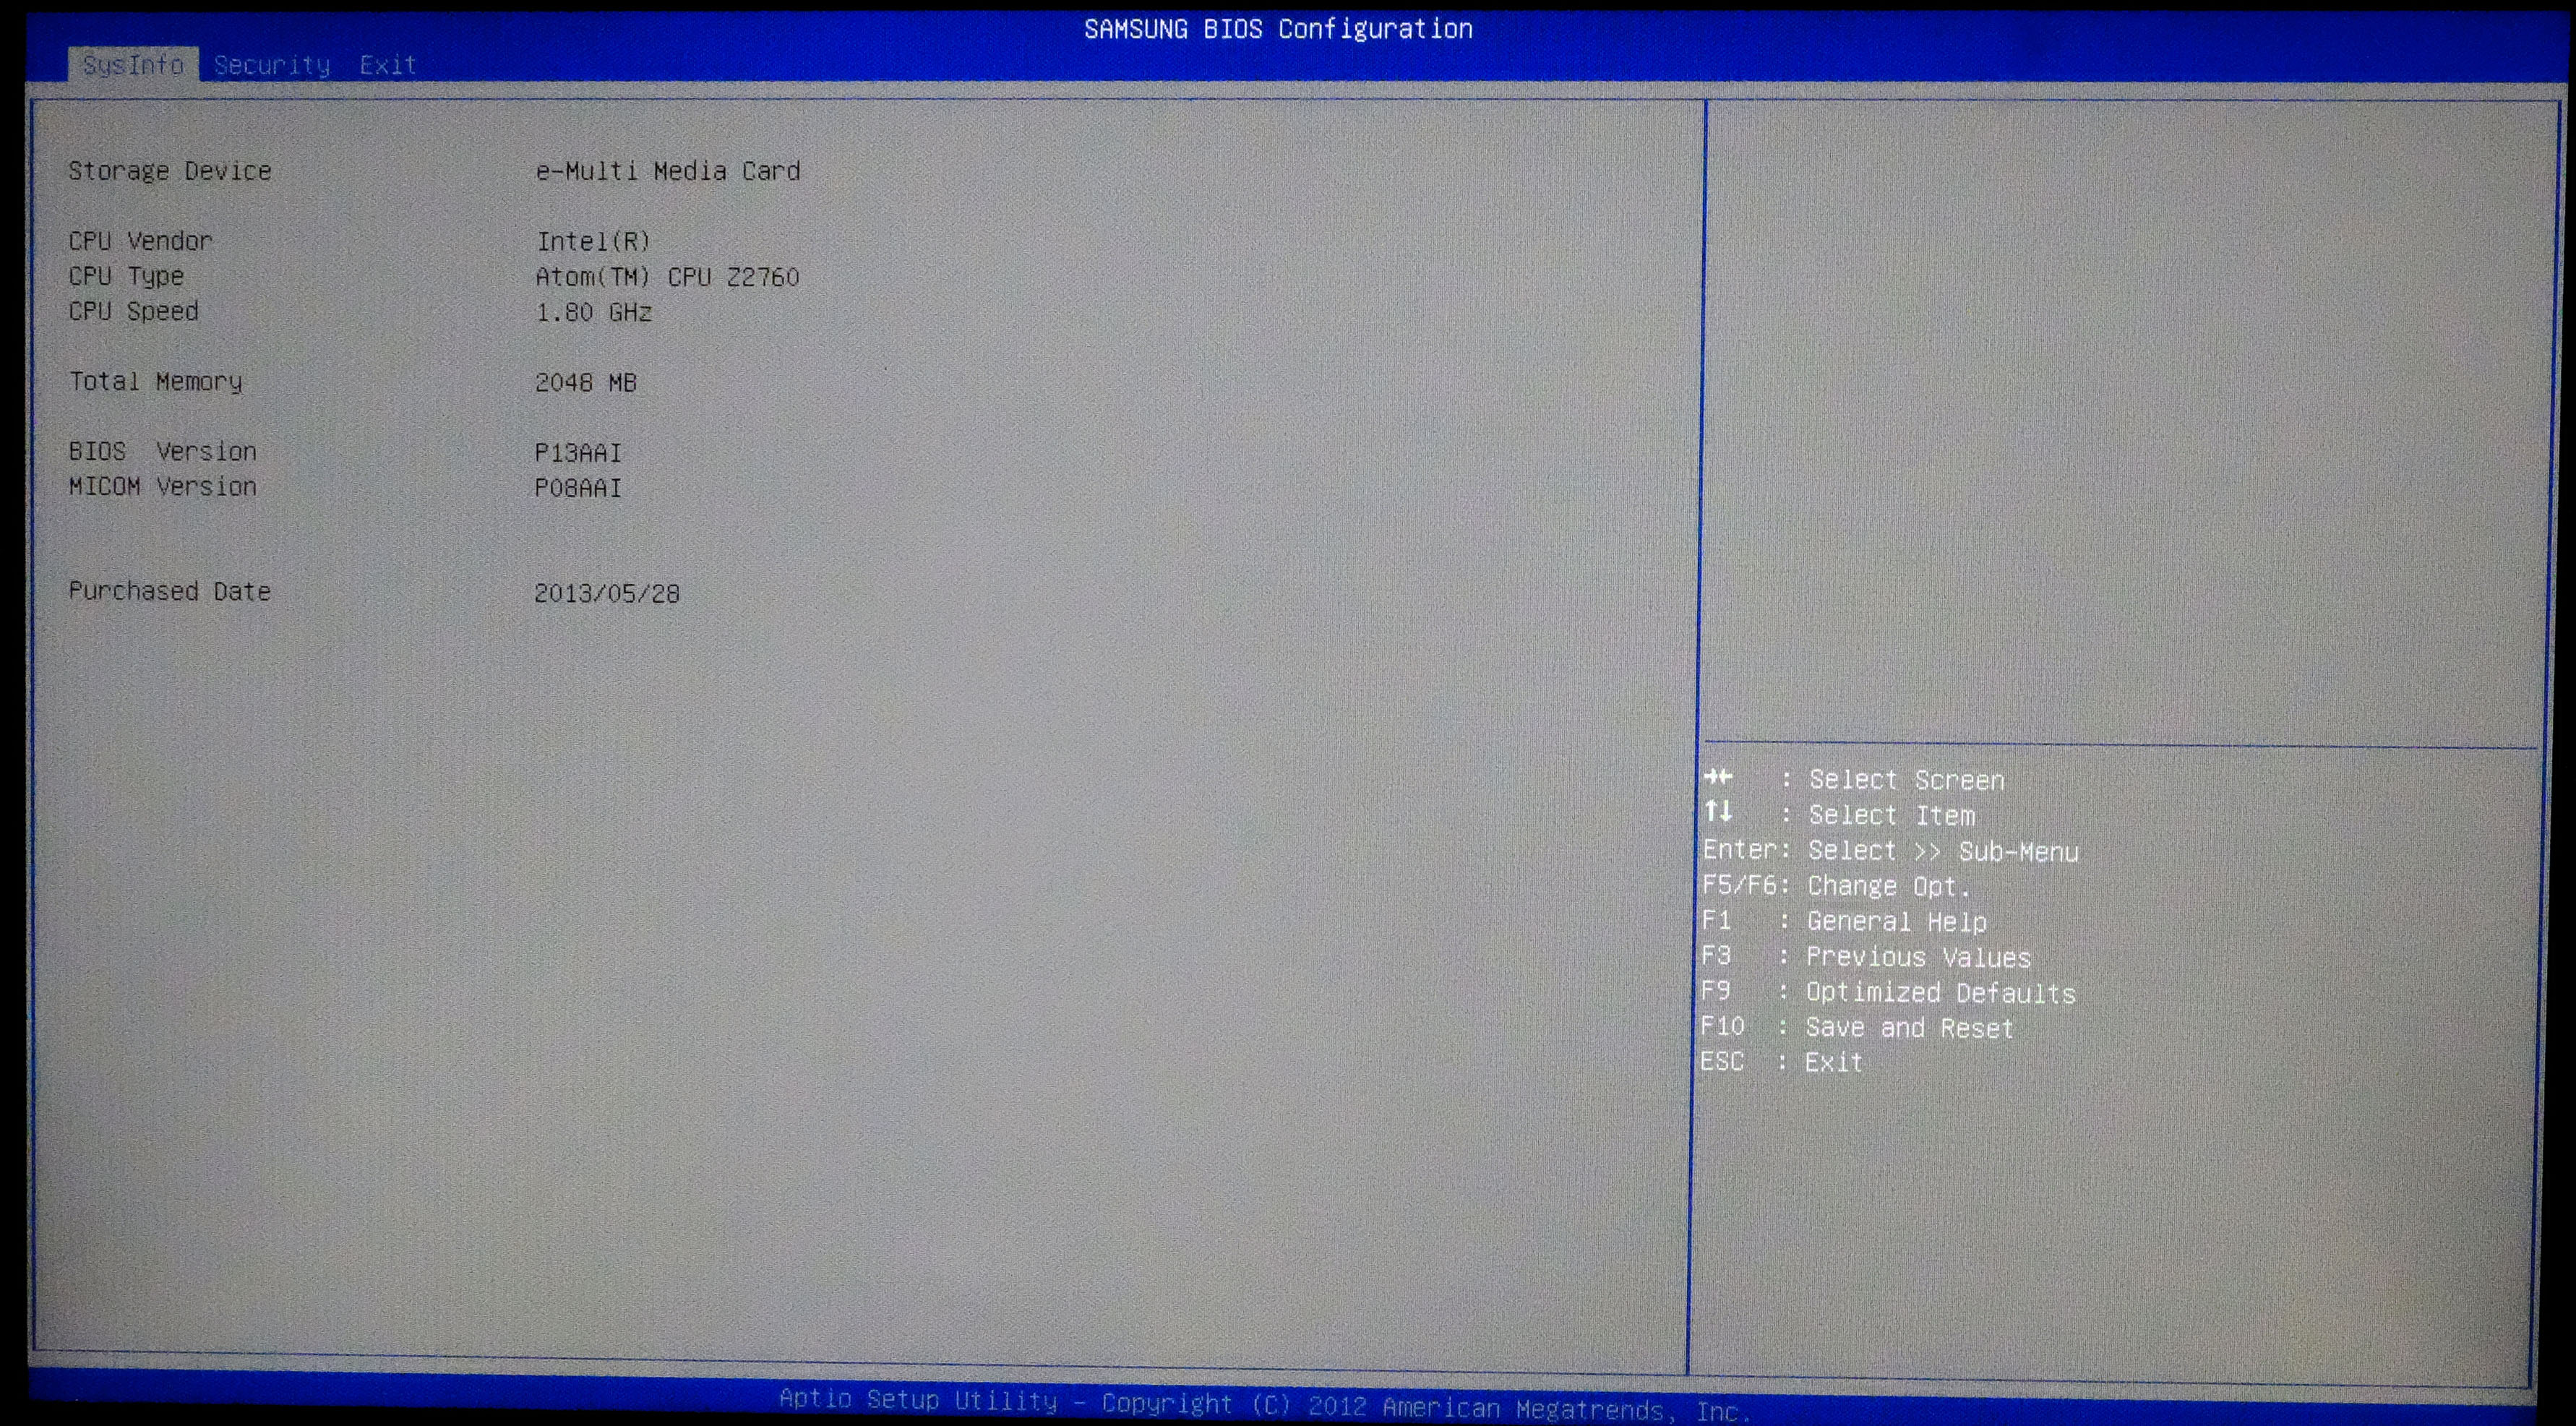Click the up-down arrows Select Item icon
Viewport: 2576px width, 1426px height.
1718,811
